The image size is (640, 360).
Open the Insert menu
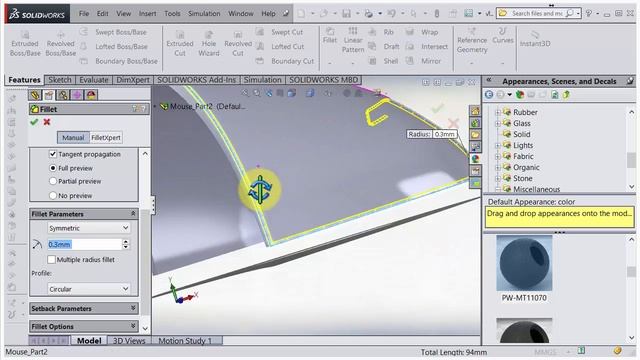coord(147,13)
